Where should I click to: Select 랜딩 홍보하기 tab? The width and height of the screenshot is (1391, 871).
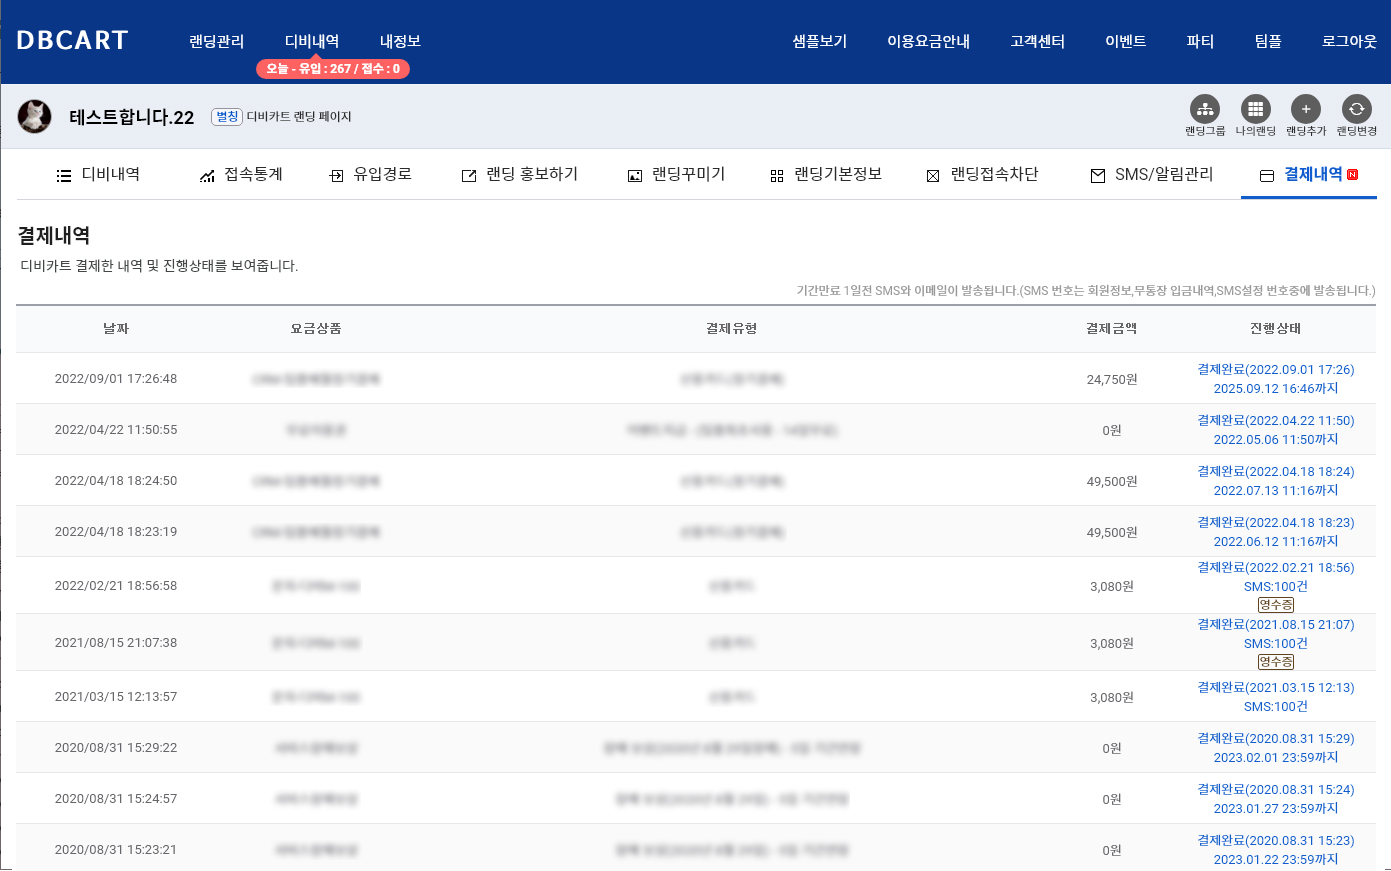(x=520, y=175)
